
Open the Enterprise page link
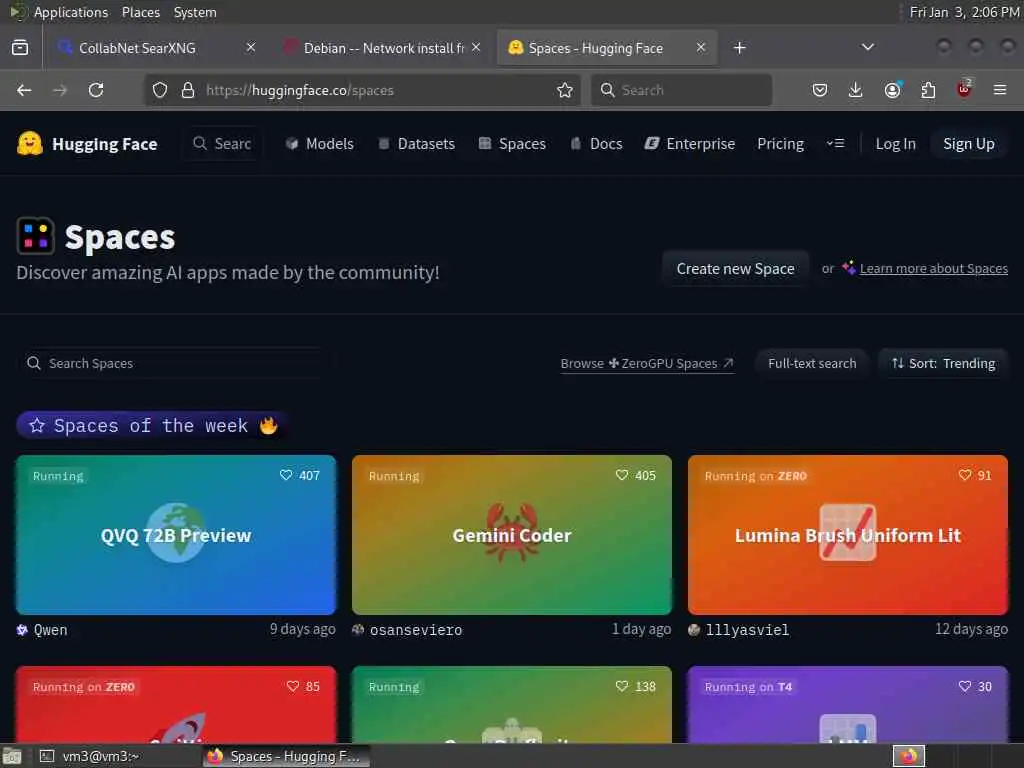click(690, 144)
